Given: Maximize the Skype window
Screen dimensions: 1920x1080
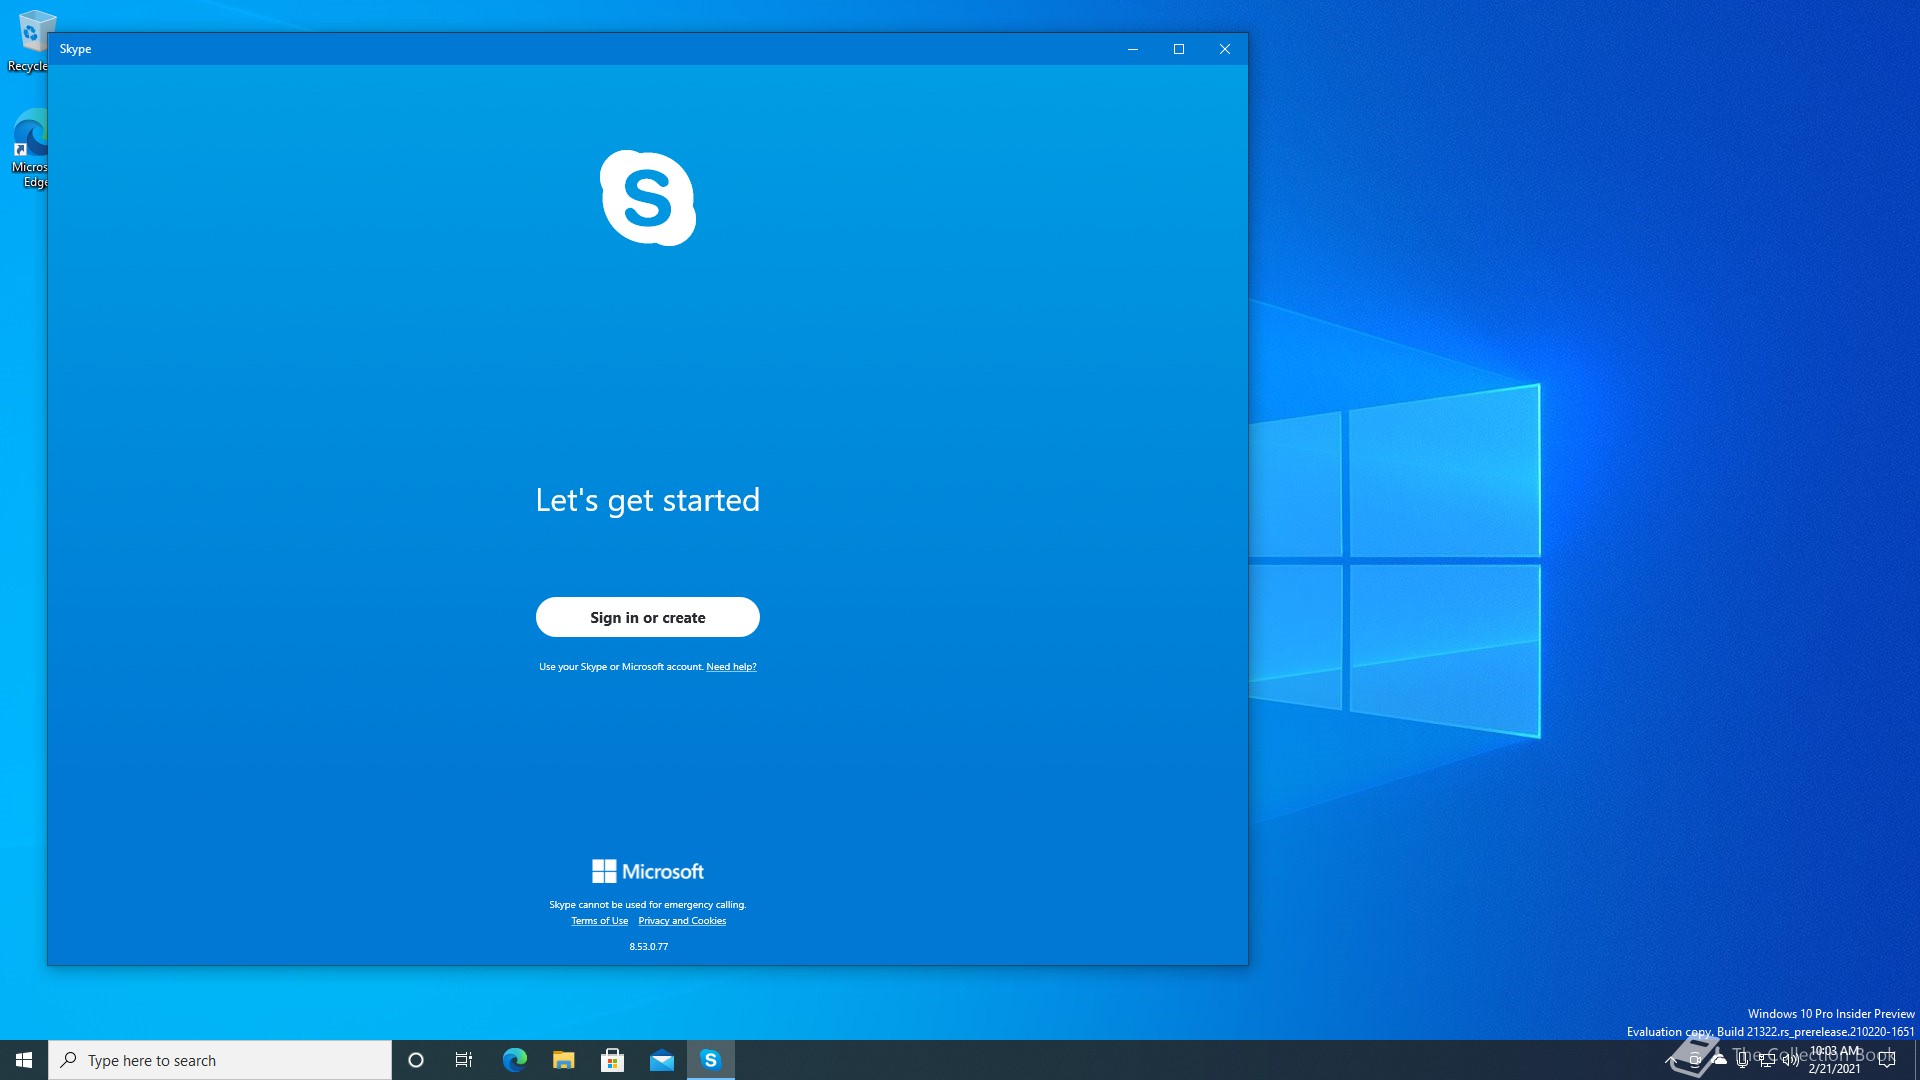Looking at the screenshot, I should 1179,49.
